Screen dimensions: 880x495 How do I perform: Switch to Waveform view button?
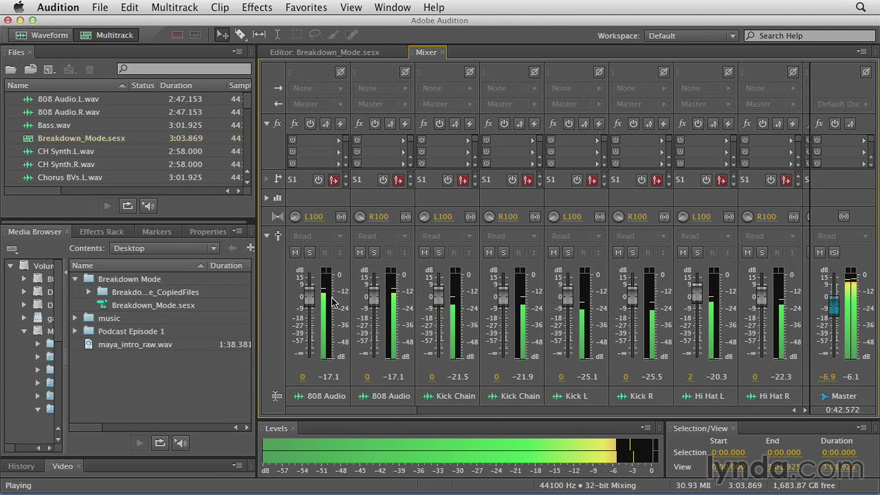pos(42,35)
